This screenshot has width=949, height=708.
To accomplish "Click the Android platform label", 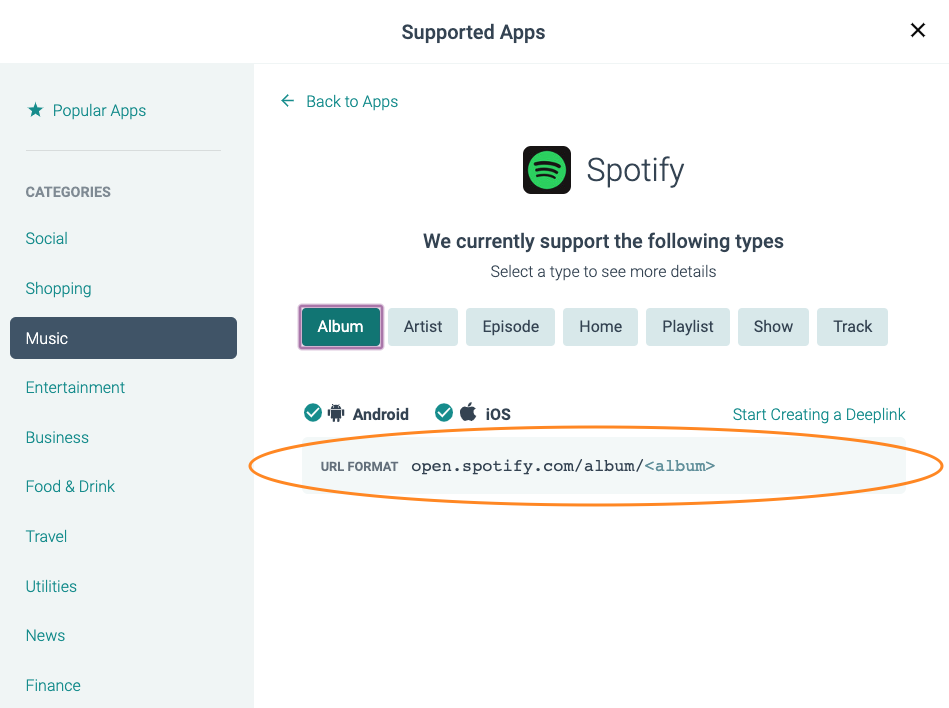I will 381,415.
